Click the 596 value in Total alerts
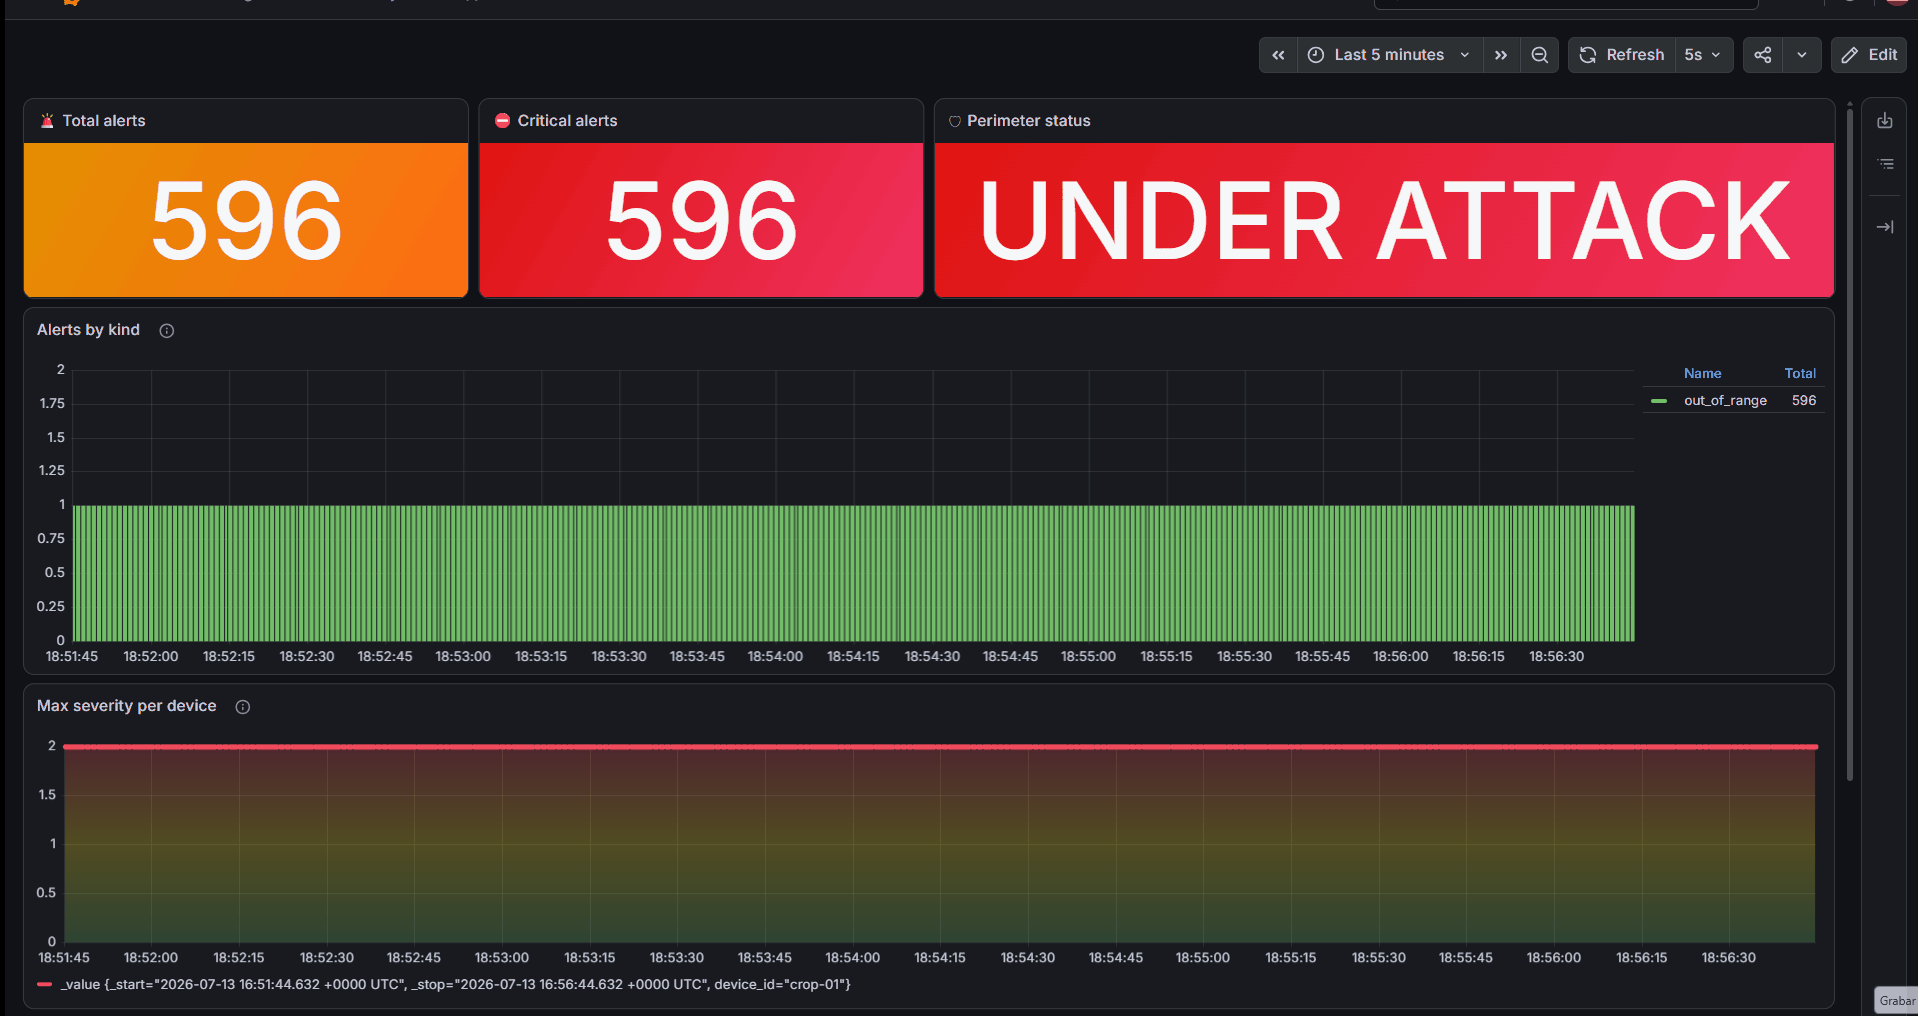Screen dimensions: 1918x1016 (x=246, y=221)
